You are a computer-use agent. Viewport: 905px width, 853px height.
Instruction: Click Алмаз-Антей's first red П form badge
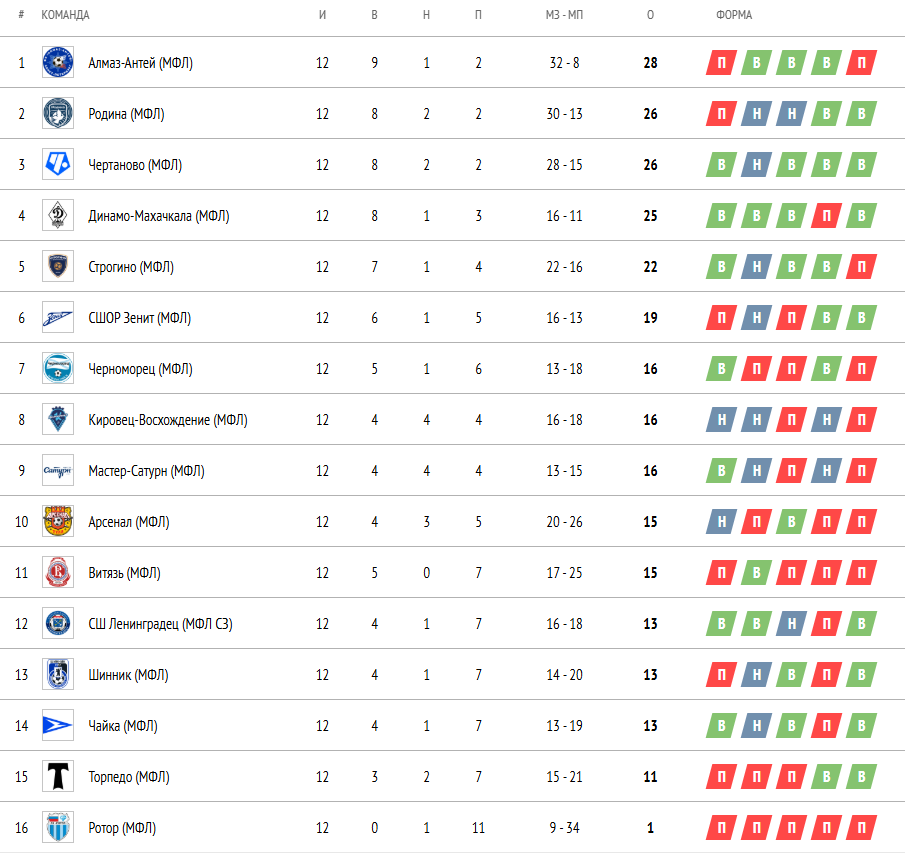click(x=721, y=62)
